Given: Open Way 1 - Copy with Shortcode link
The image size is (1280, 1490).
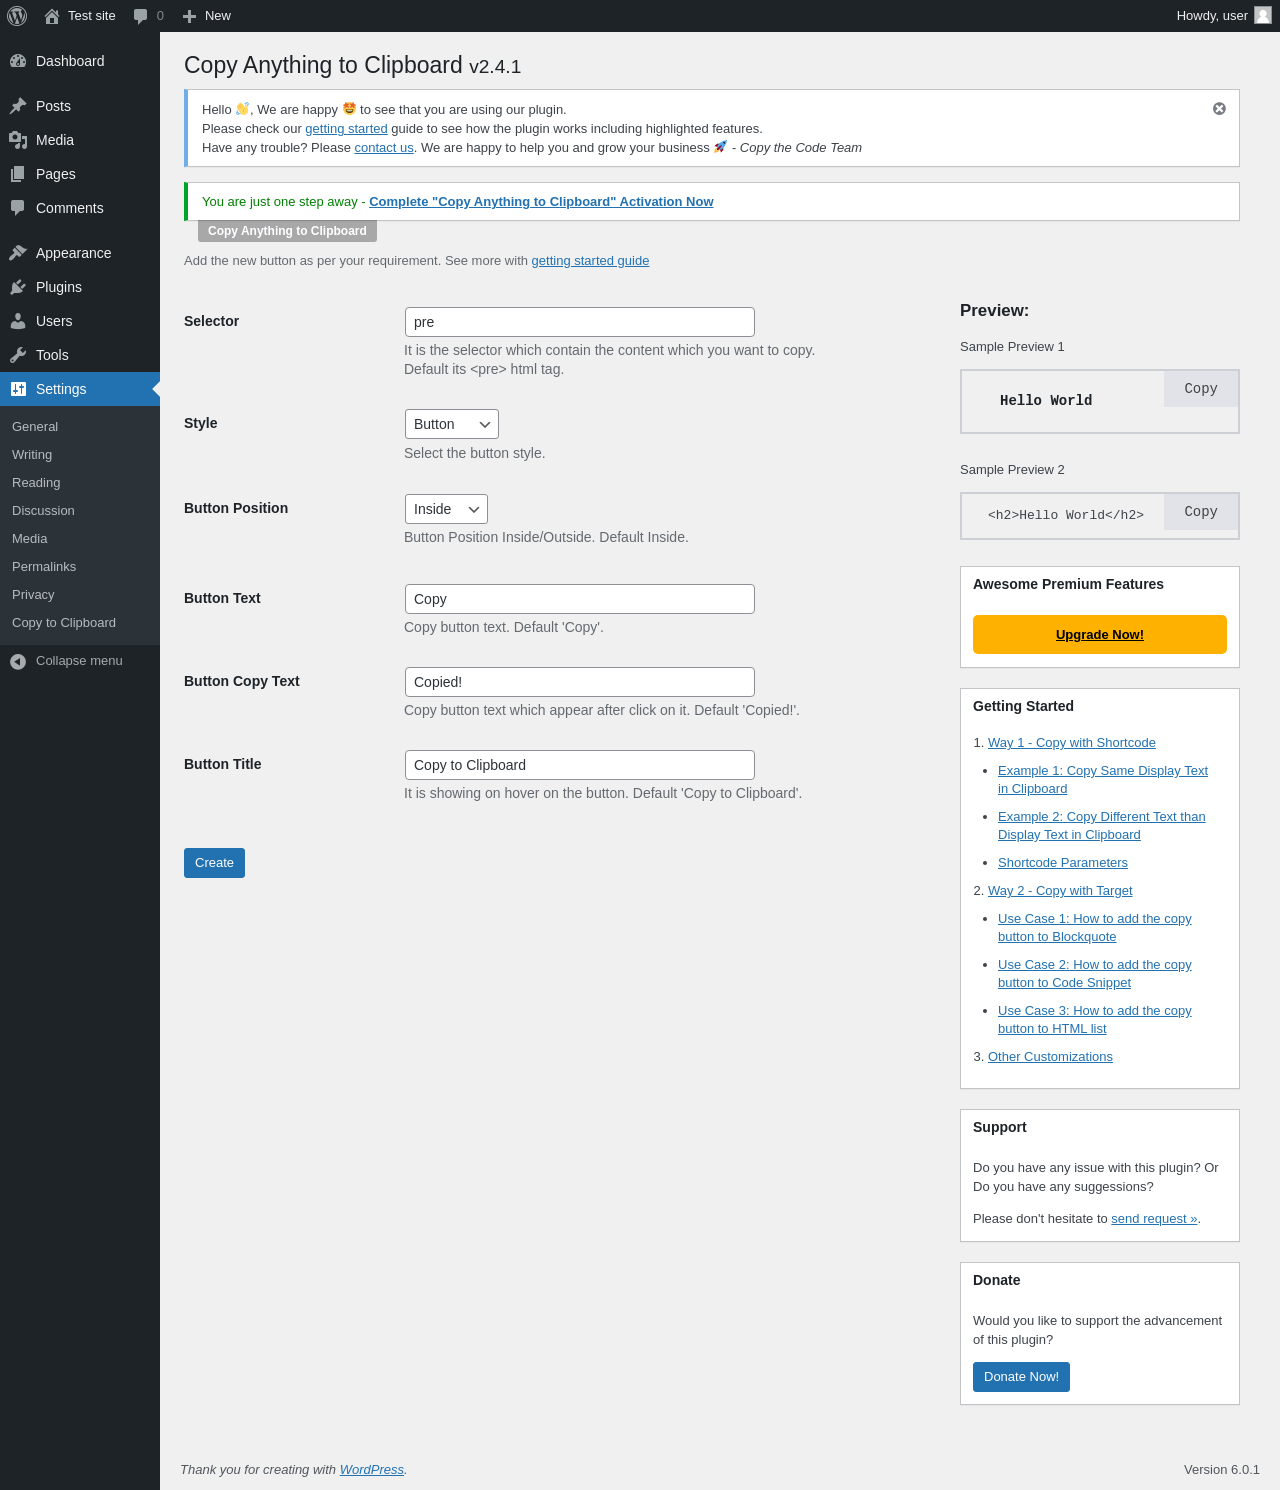Looking at the screenshot, I should click(1072, 743).
